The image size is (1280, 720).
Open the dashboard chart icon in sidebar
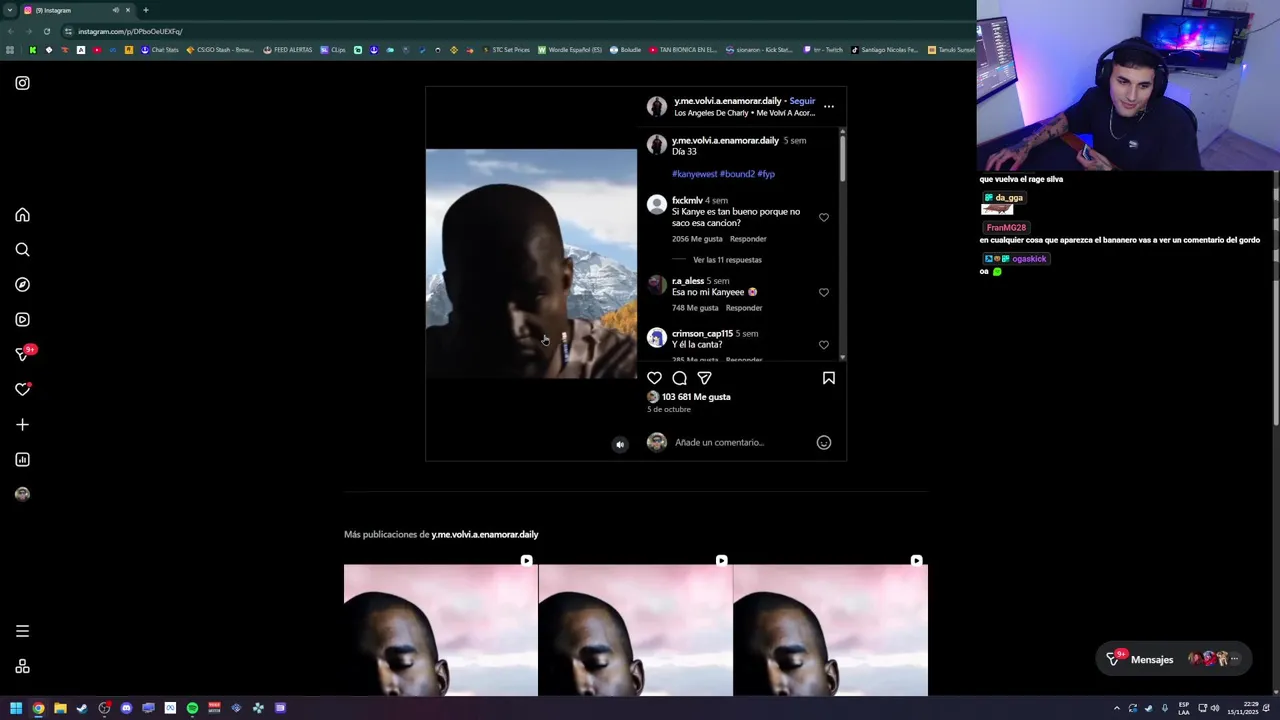click(x=22, y=460)
